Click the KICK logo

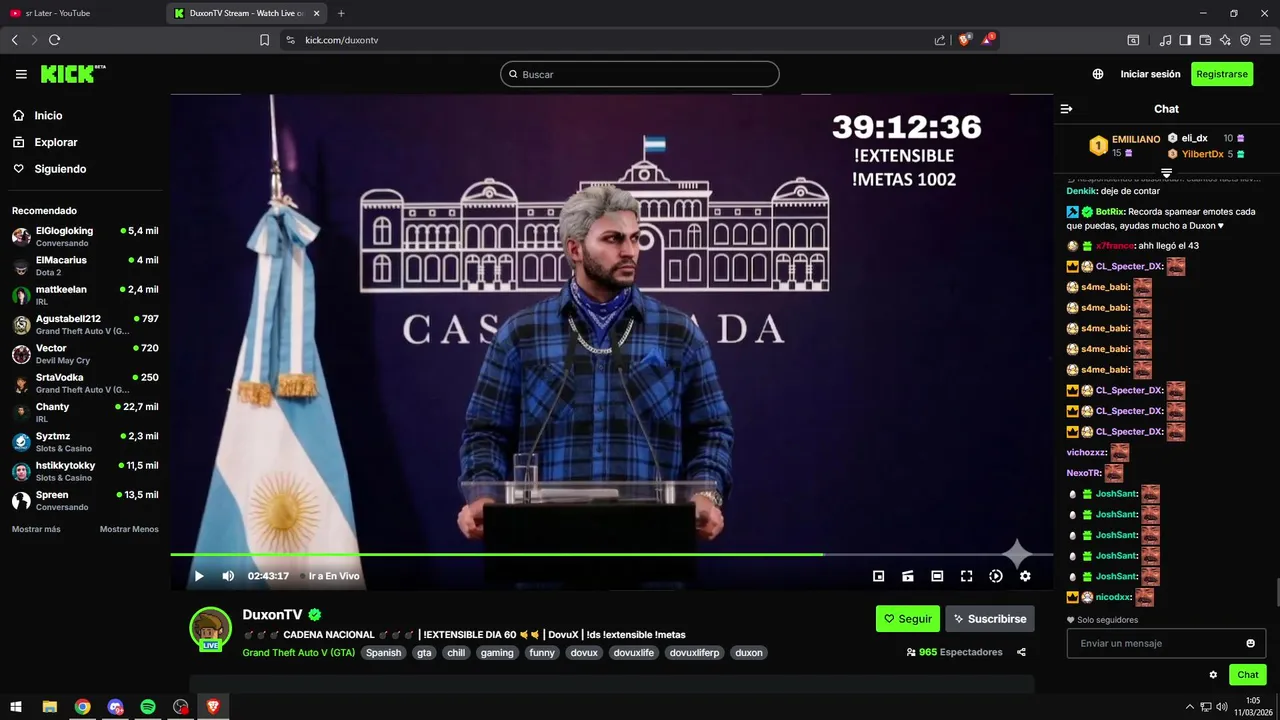[73, 74]
